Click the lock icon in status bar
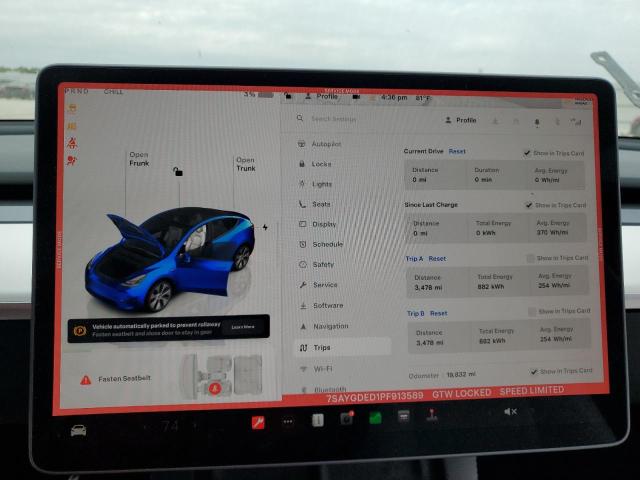The image size is (640, 480). (288, 96)
